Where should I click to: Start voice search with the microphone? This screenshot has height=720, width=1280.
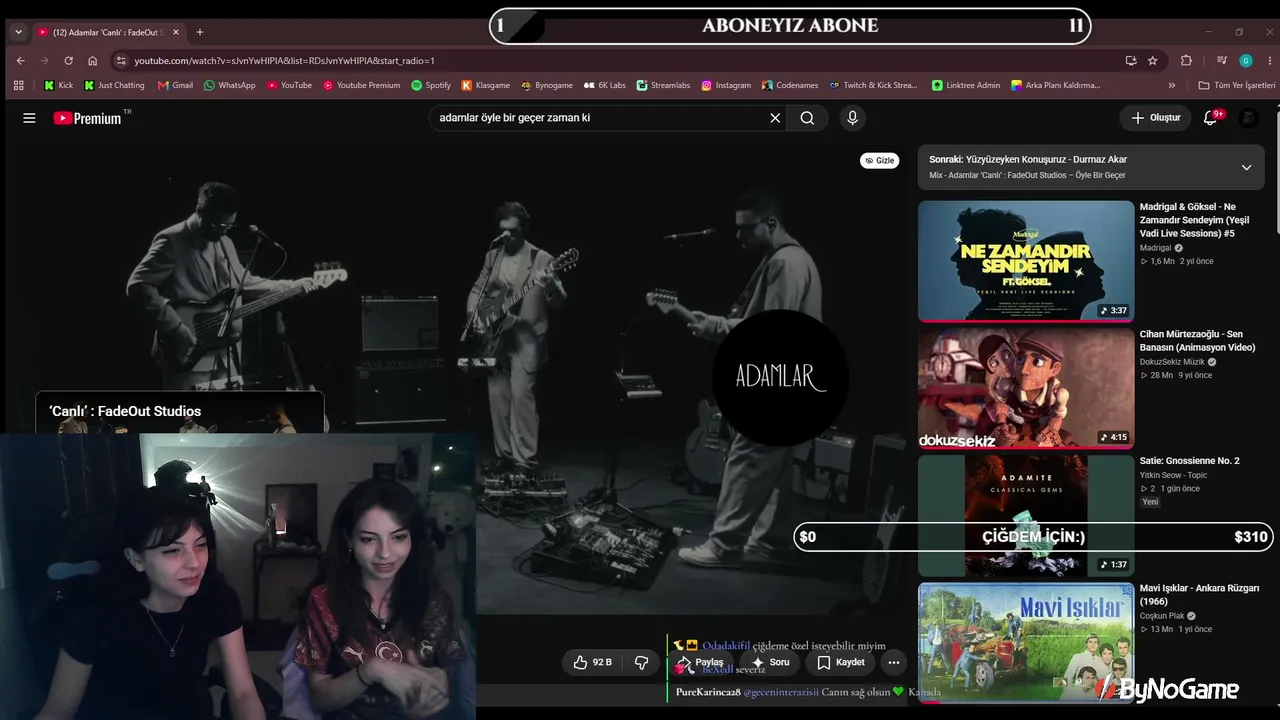click(852, 118)
